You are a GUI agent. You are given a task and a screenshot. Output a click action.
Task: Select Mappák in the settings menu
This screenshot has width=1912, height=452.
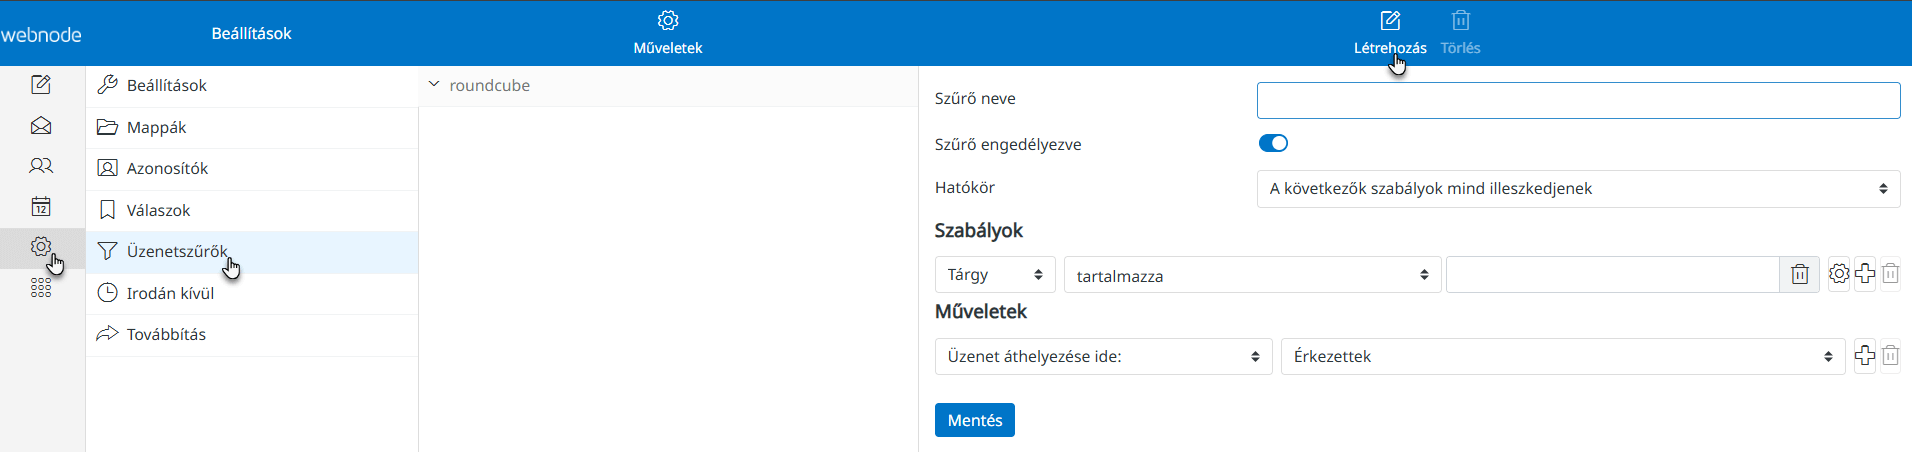click(x=156, y=127)
